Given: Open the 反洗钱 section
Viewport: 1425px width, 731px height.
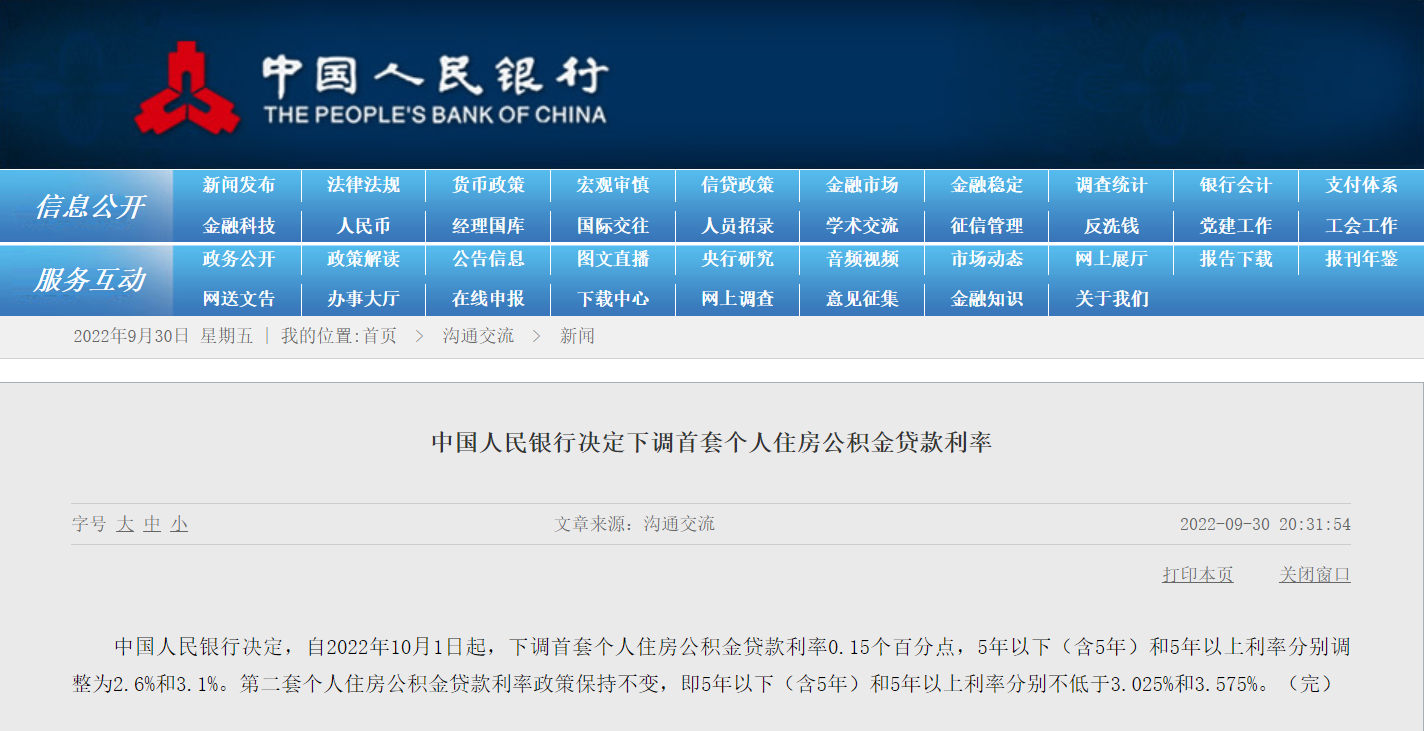Looking at the screenshot, I should [x=1111, y=226].
